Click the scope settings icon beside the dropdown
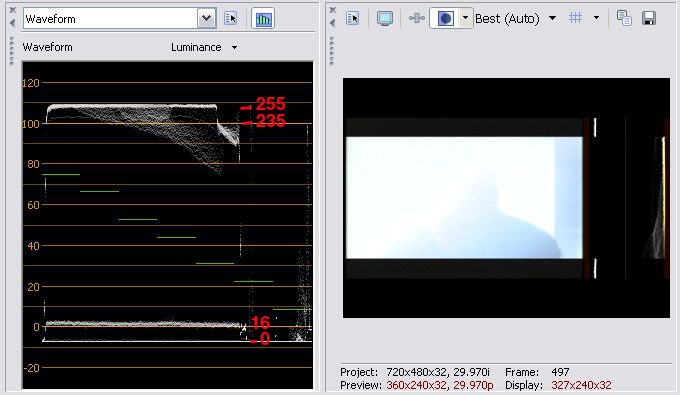Screen dimensions: 680x395 point(230,19)
